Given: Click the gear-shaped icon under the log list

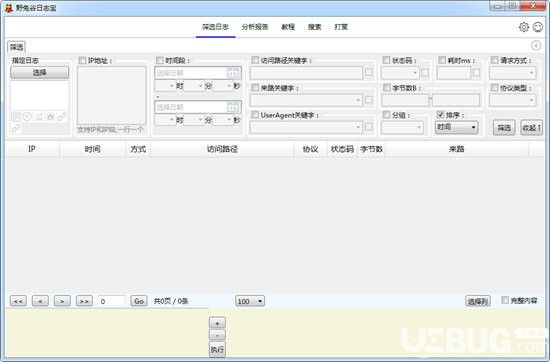Looking at the screenshot, I should 51,116.
